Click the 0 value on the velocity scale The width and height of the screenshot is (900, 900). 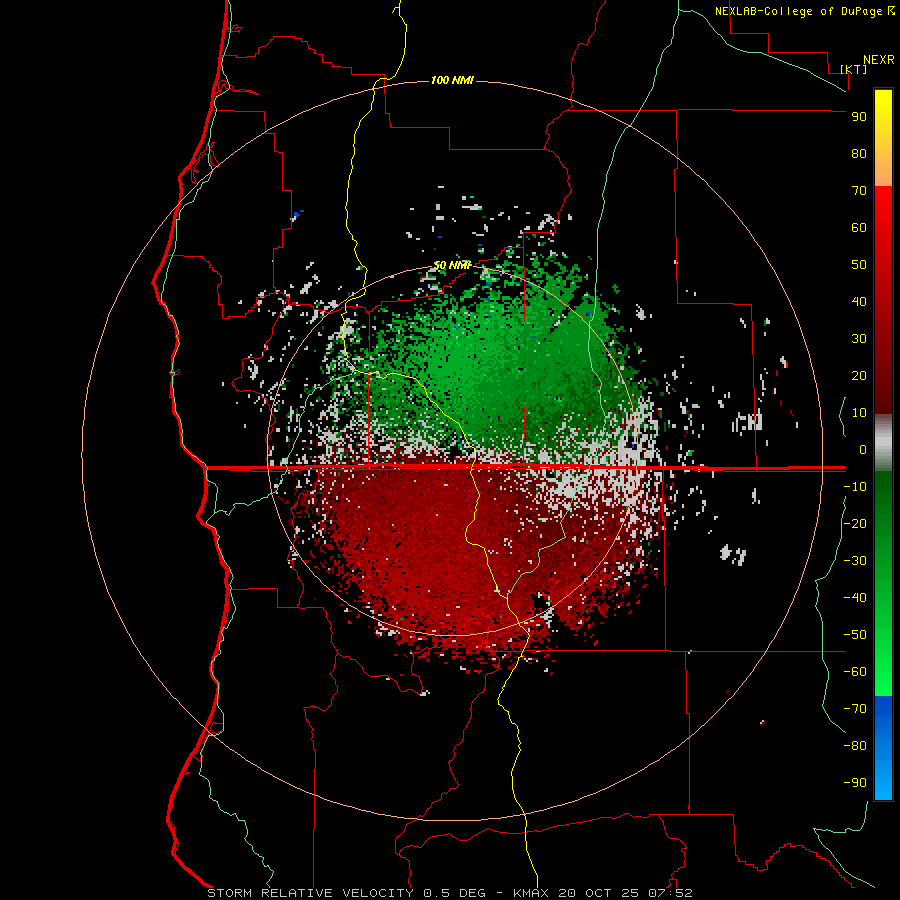click(x=862, y=449)
